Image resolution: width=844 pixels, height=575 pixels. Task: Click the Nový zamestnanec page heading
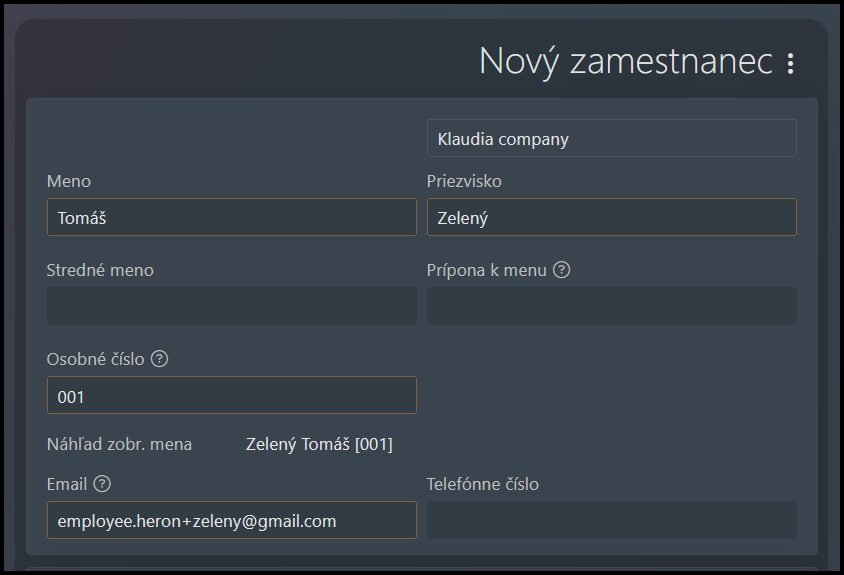tap(625, 61)
